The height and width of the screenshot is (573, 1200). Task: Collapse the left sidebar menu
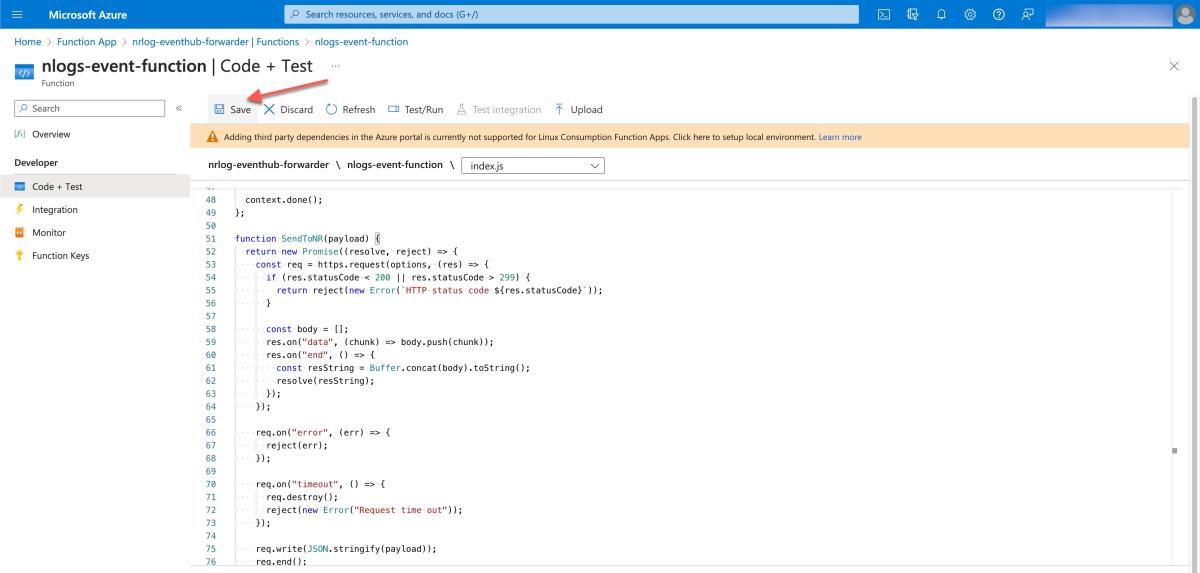coord(179,108)
